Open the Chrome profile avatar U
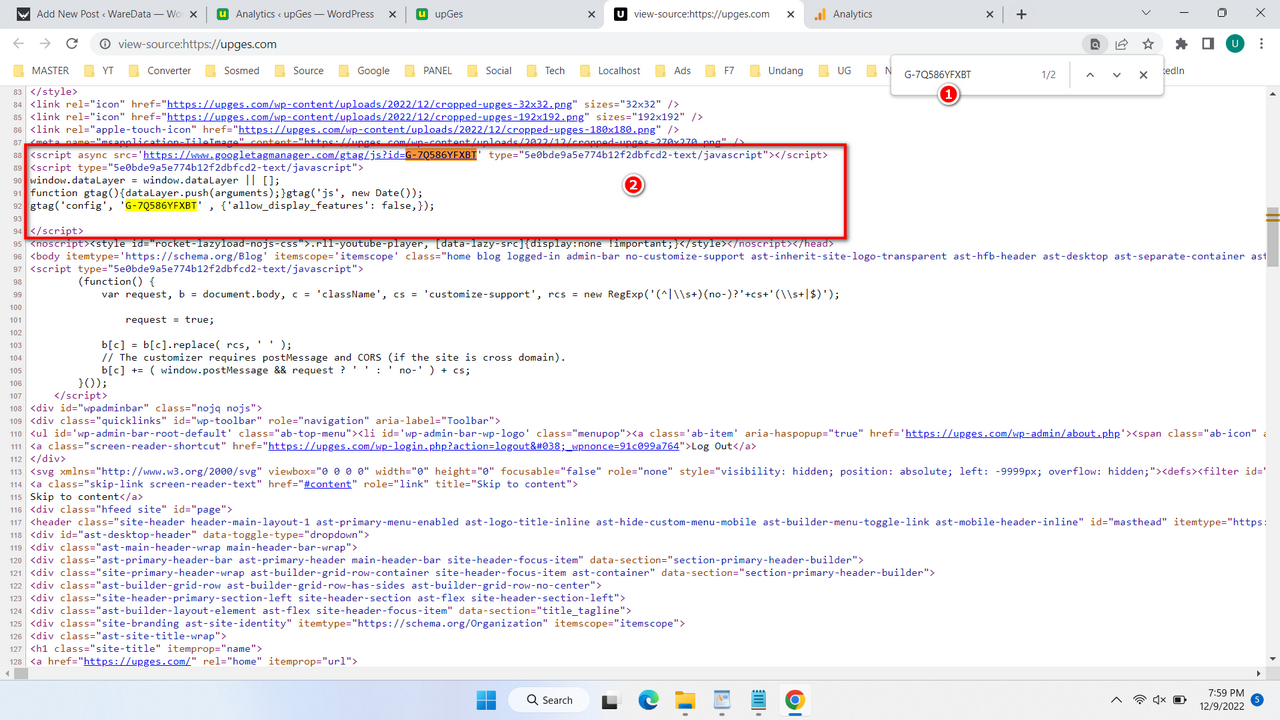The width and height of the screenshot is (1280, 720). (x=1235, y=45)
